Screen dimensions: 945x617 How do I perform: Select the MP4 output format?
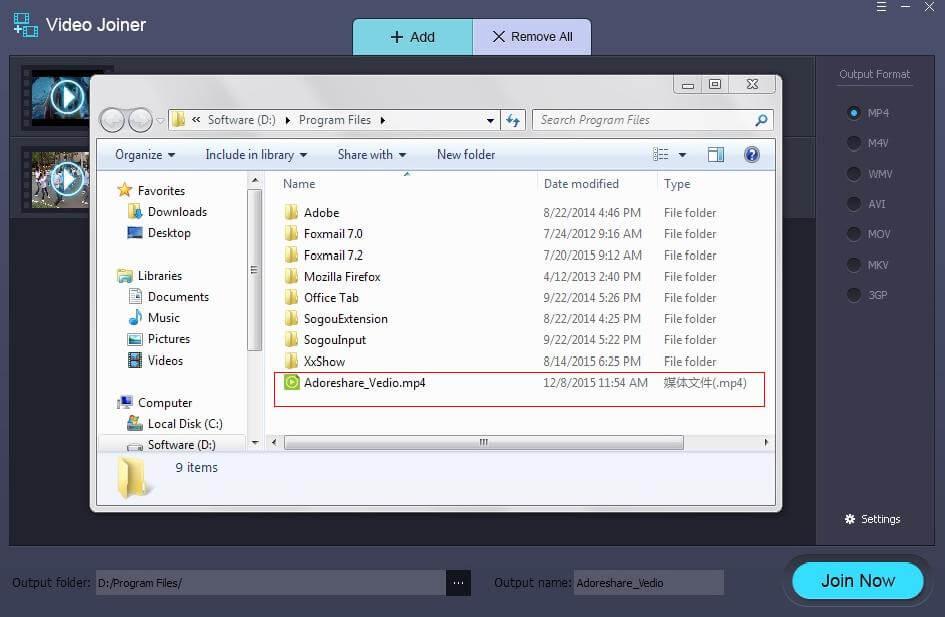854,113
